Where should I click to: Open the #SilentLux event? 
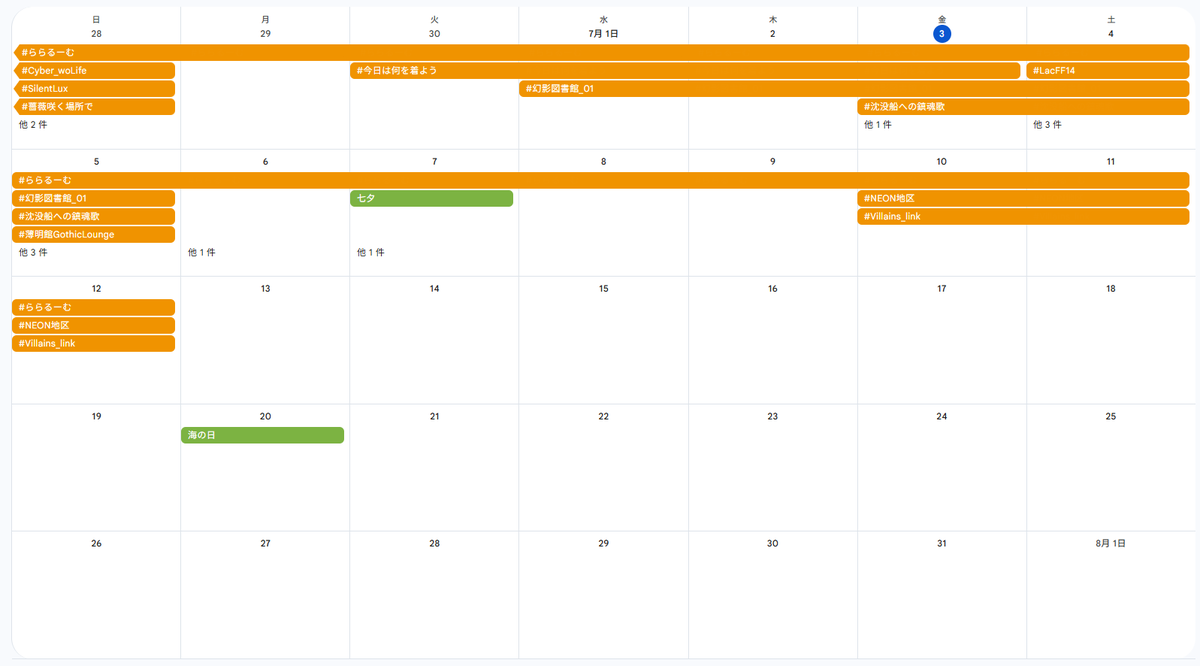[x=94, y=89]
